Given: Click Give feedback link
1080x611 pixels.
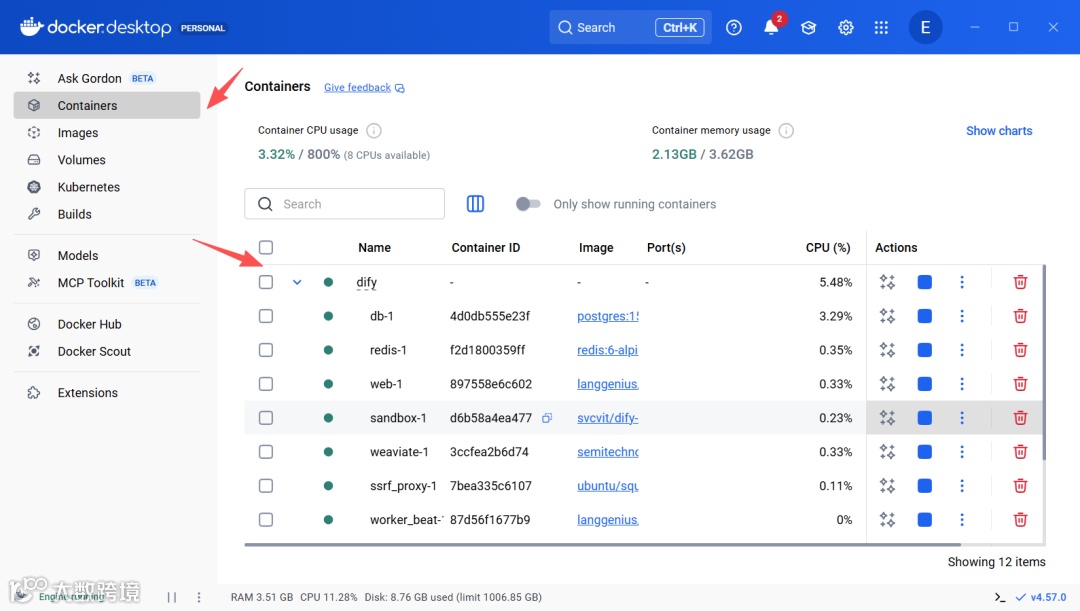Looking at the screenshot, I should [364, 87].
